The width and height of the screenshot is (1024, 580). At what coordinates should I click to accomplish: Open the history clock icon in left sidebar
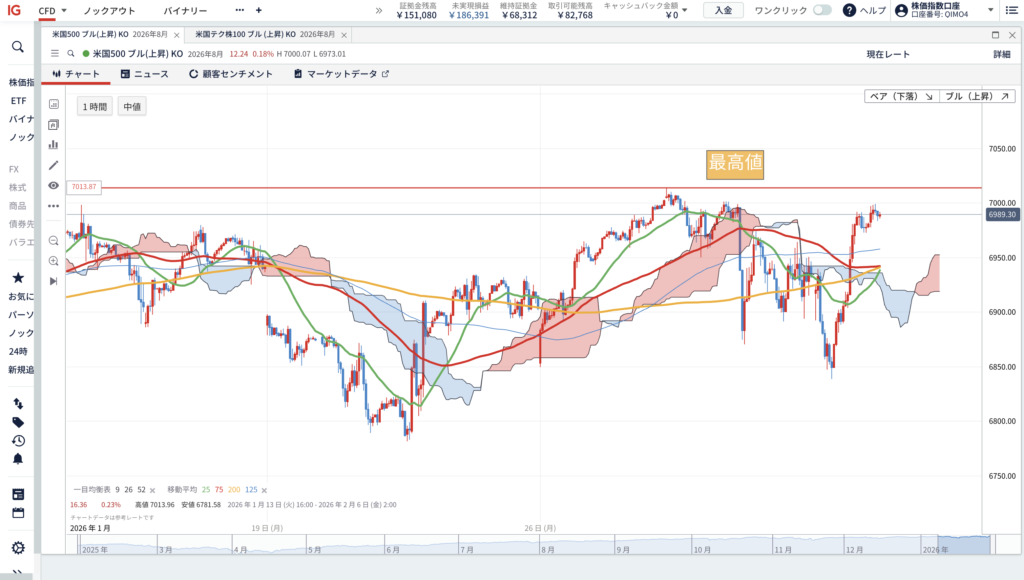point(18,440)
